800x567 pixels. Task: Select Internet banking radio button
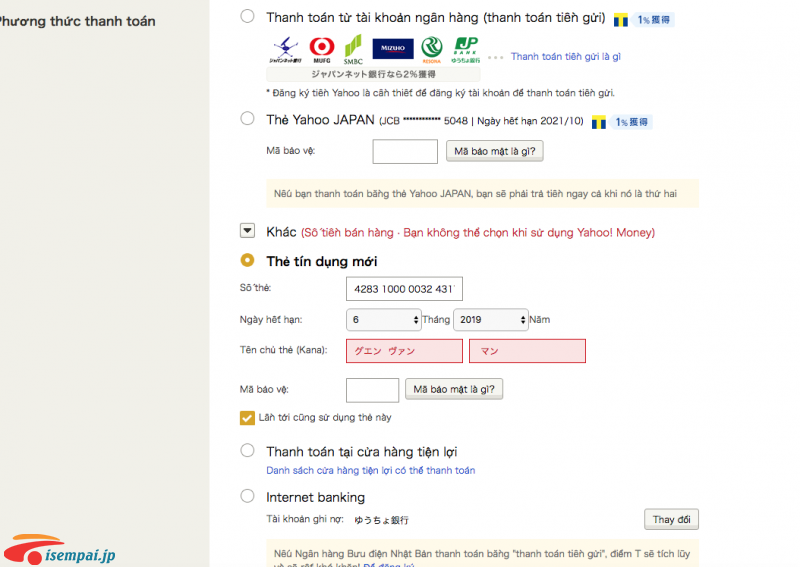[247, 496]
